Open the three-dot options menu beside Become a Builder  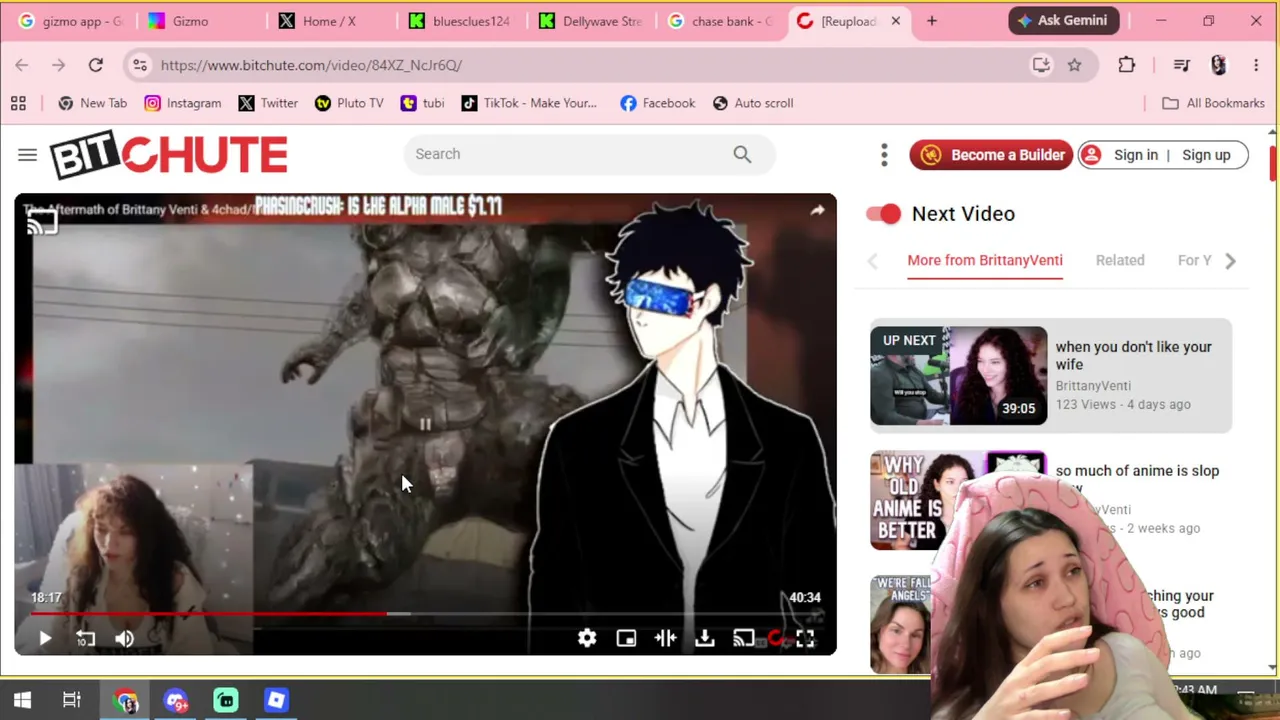(884, 155)
